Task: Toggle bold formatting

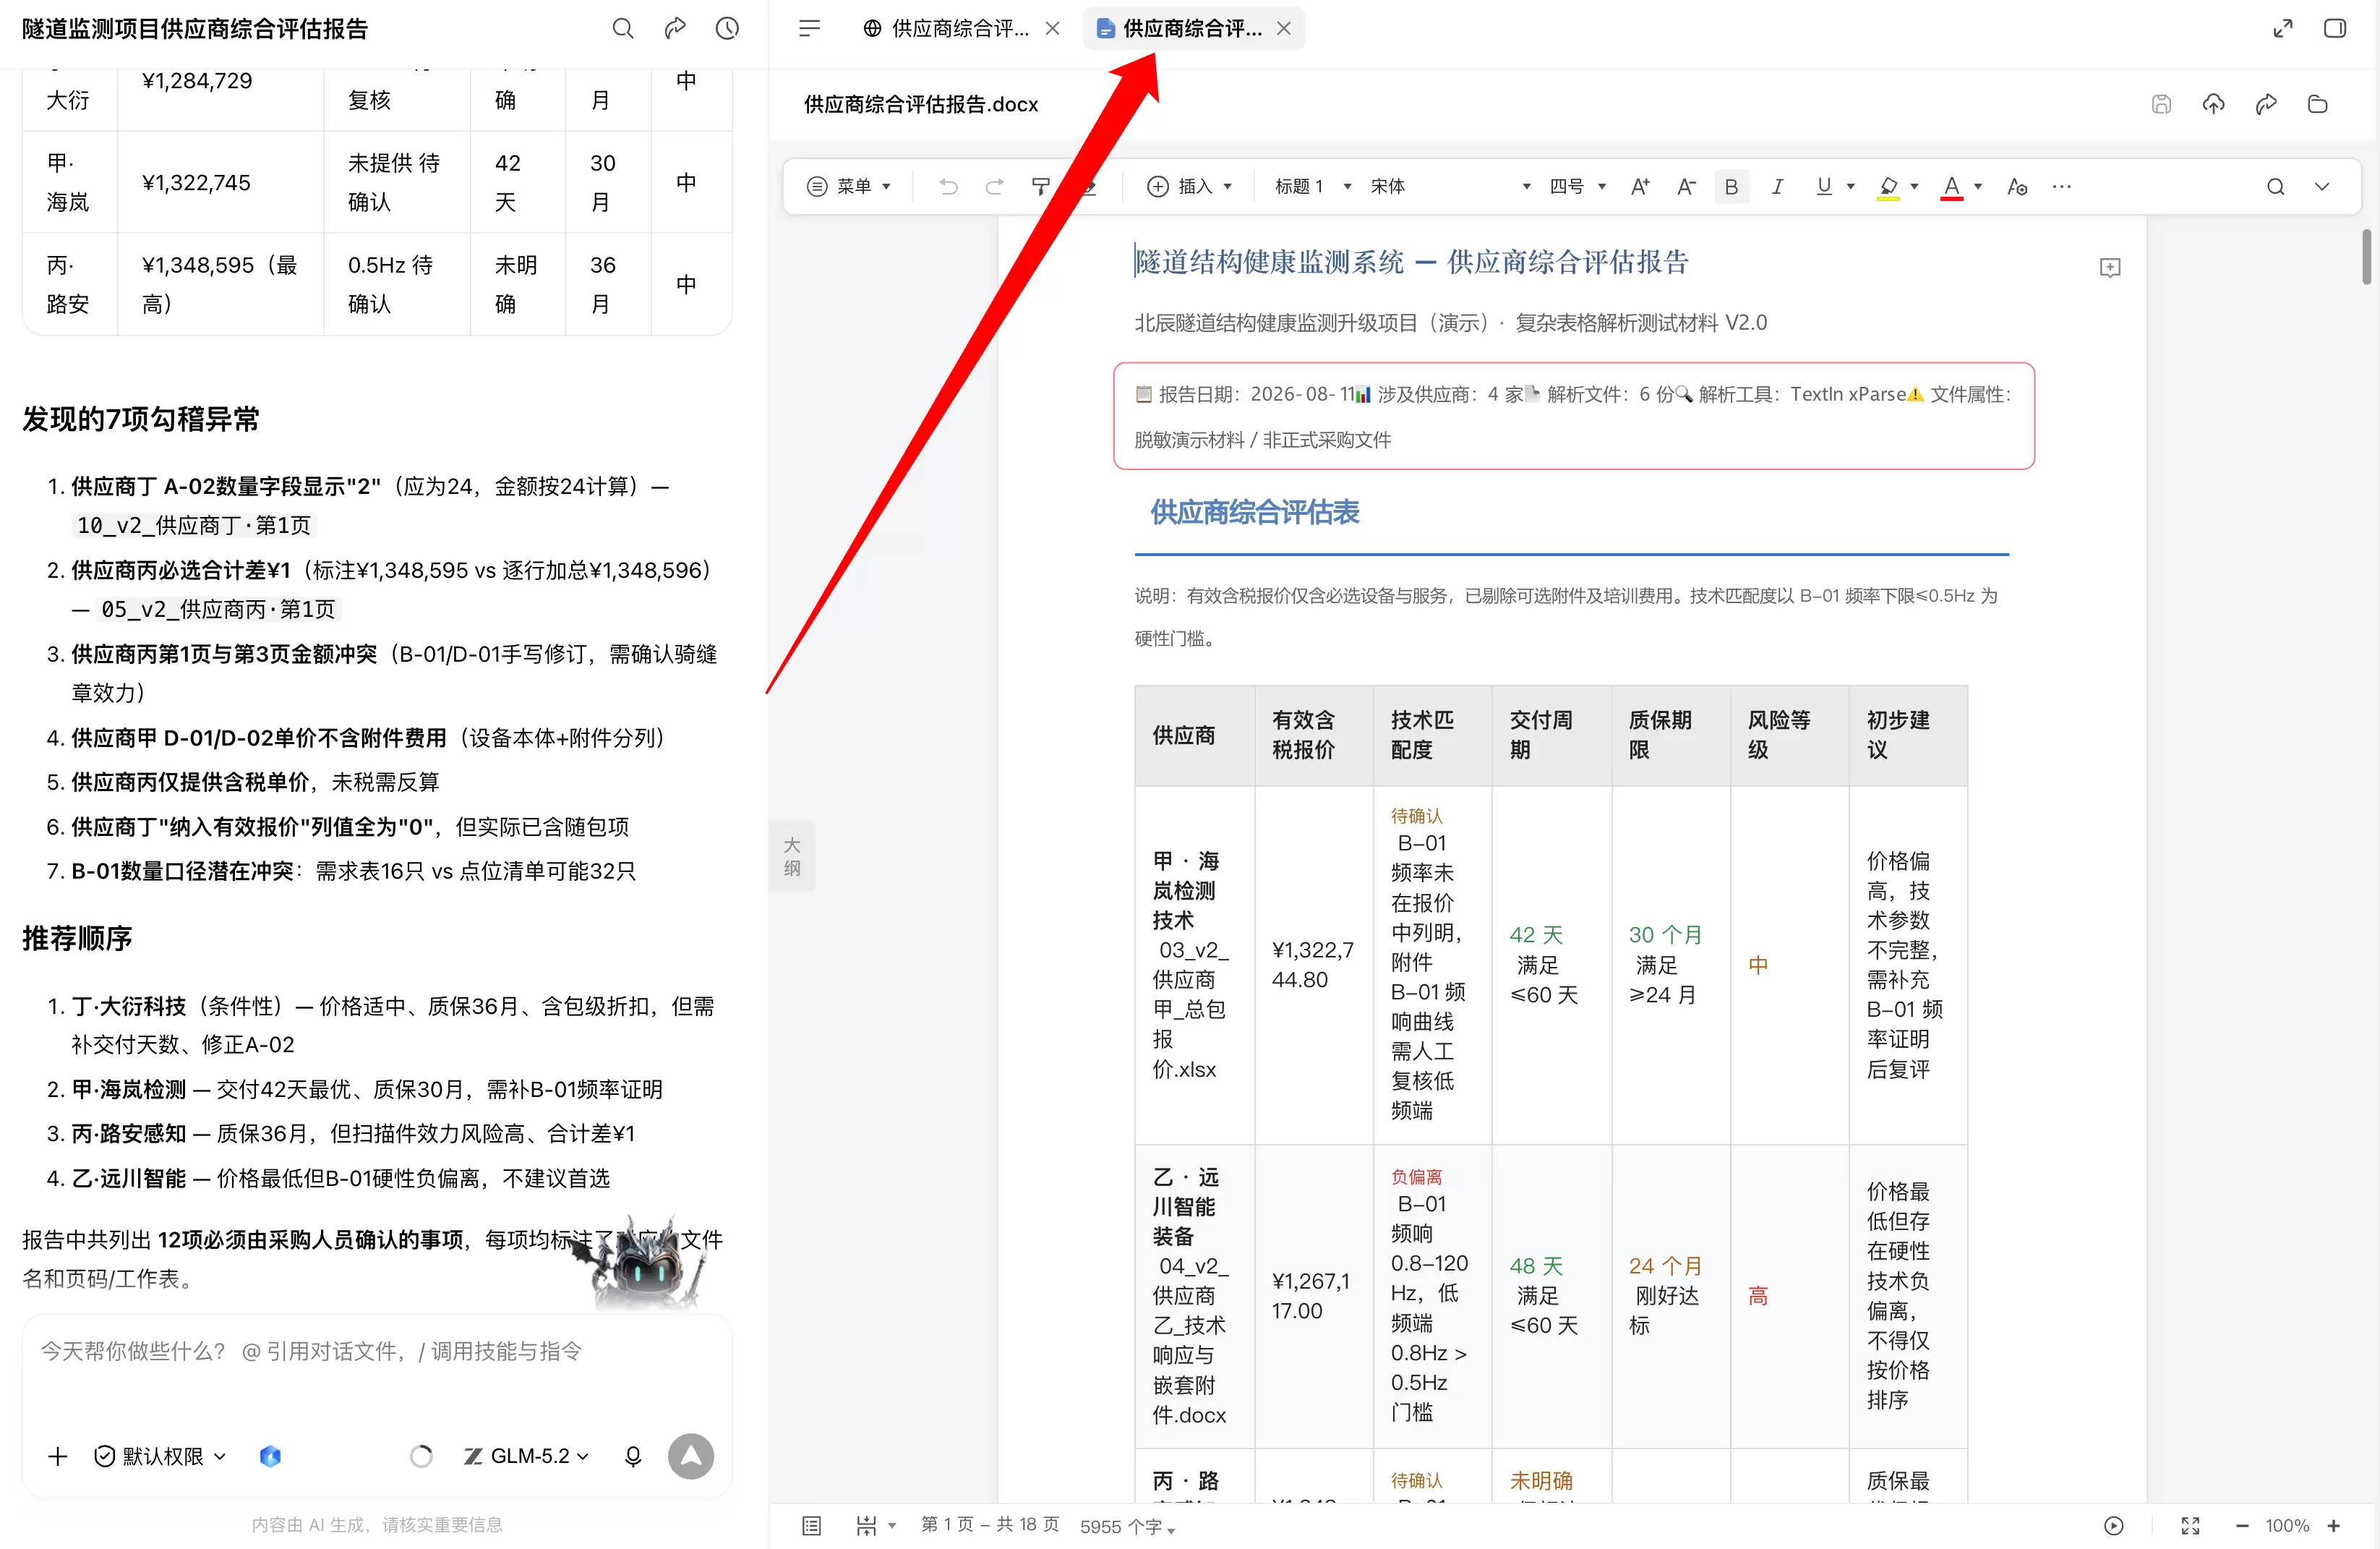Action: (1731, 186)
